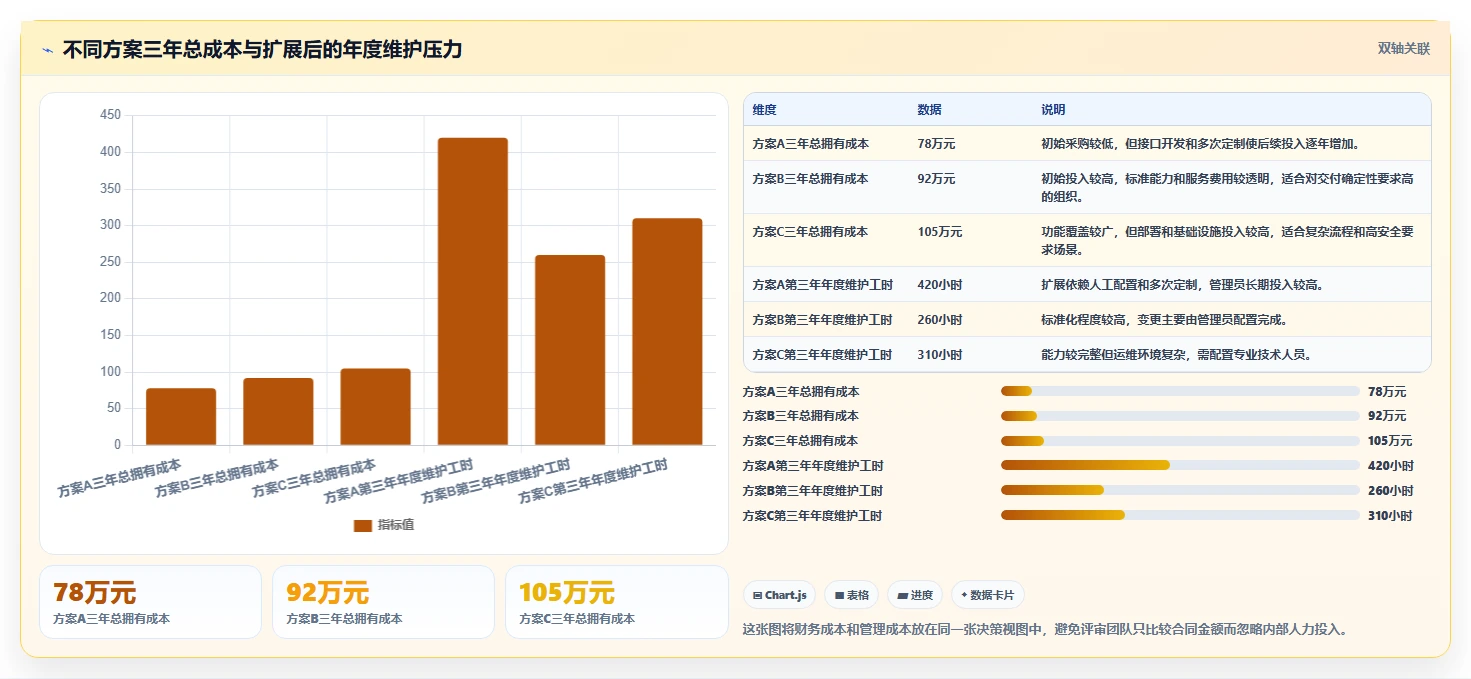Click the 450 tick on the y-axis
1471x679 pixels.
pyautogui.click(x=110, y=115)
